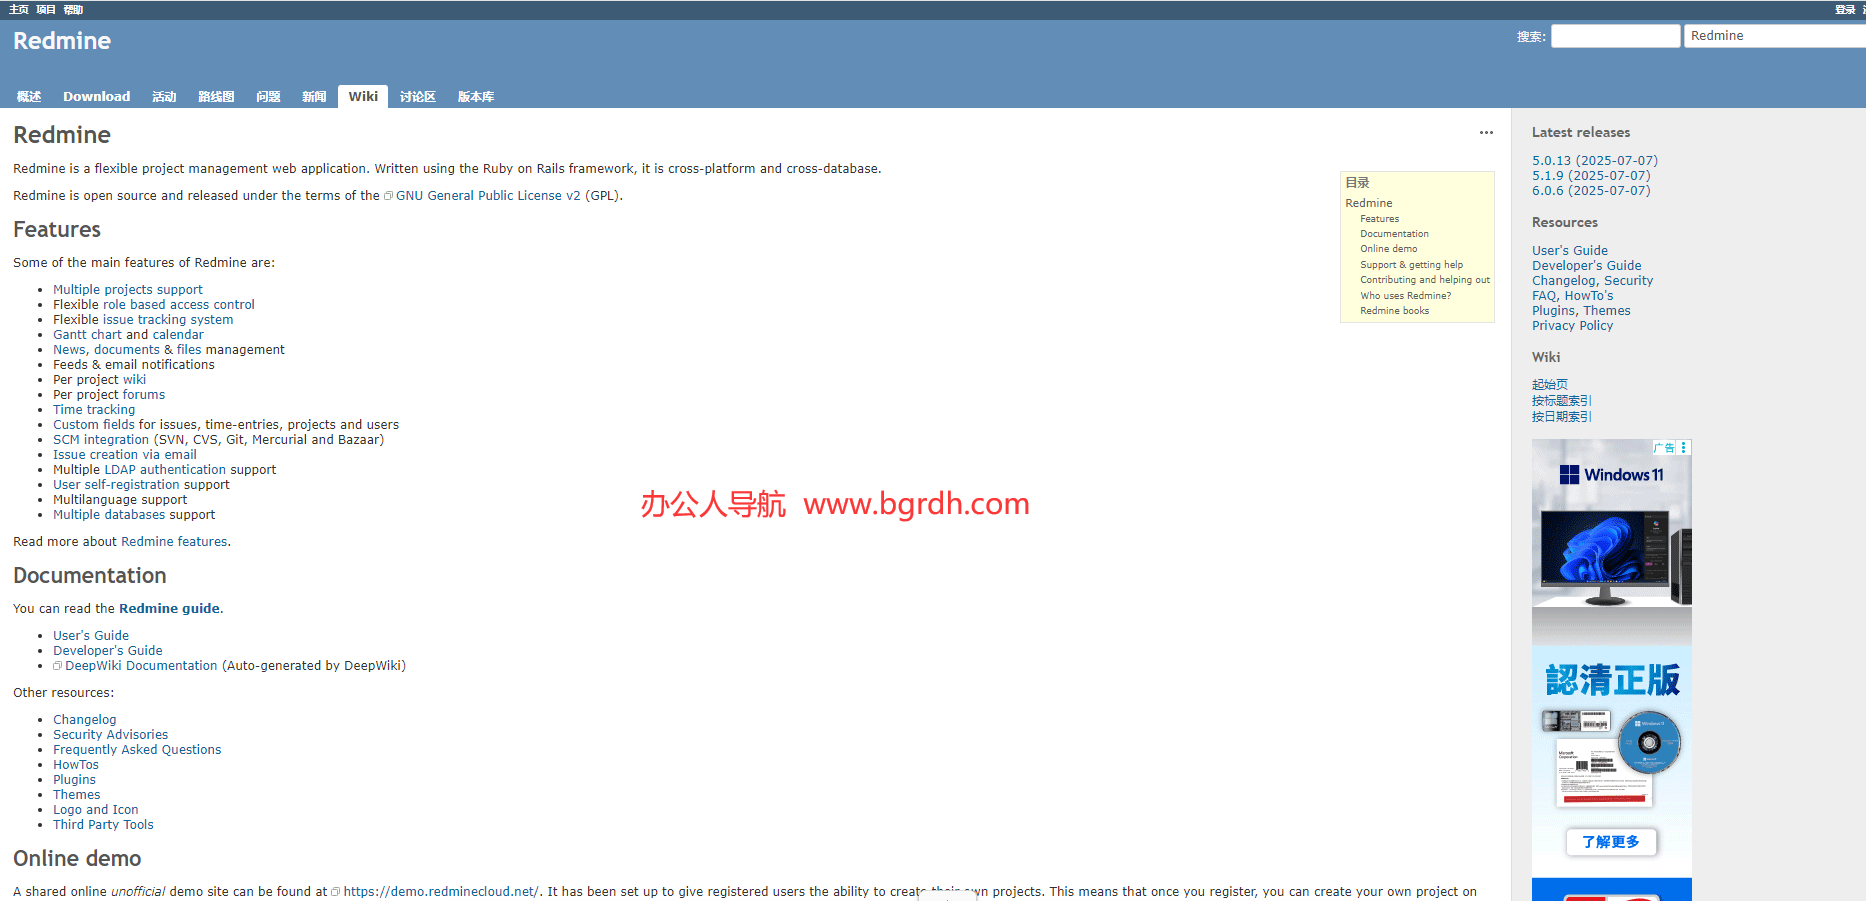The image size is (1866, 901).
Task: Click 登录 login link at top right
Action: tap(1845, 9)
